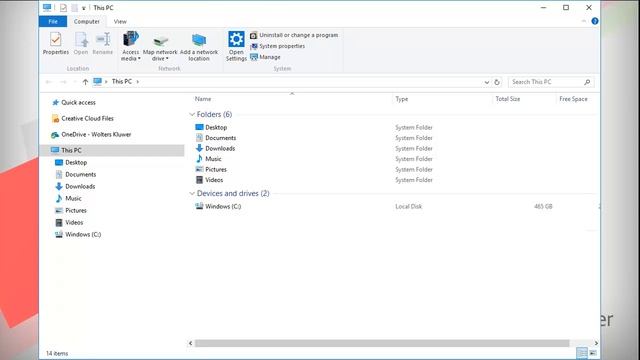Click This PC in the address bar

coord(122,82)
